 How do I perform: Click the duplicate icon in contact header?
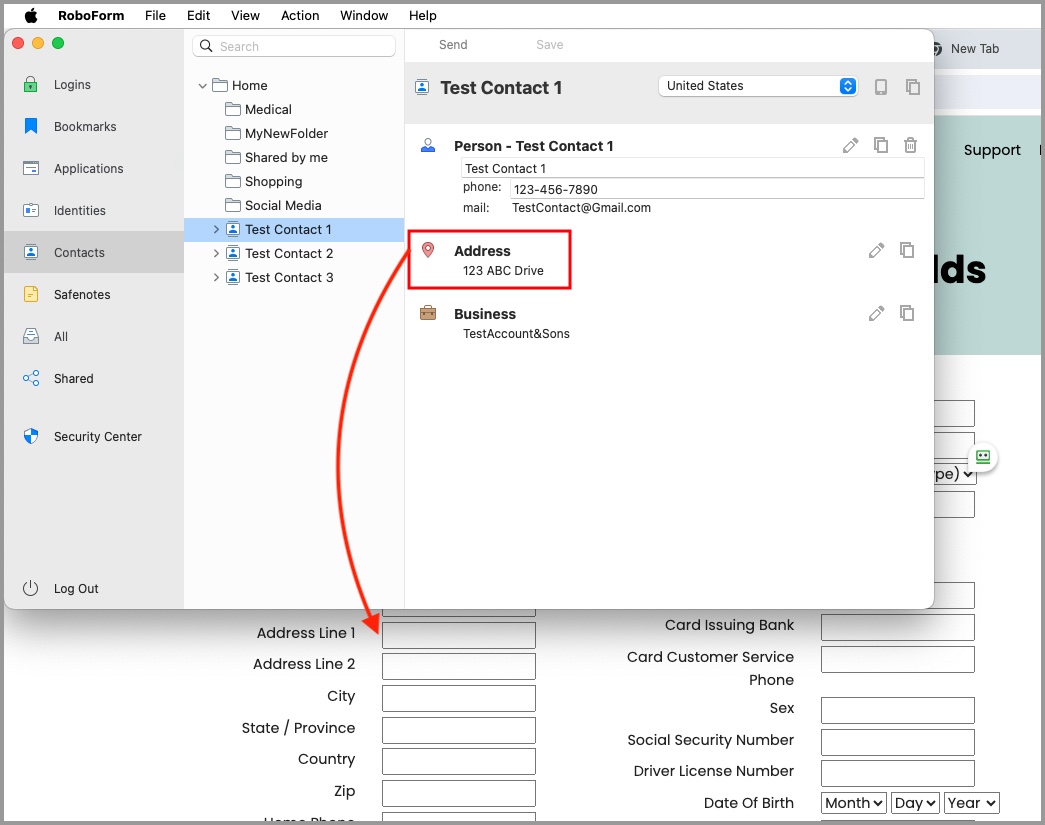coord(913,87)
